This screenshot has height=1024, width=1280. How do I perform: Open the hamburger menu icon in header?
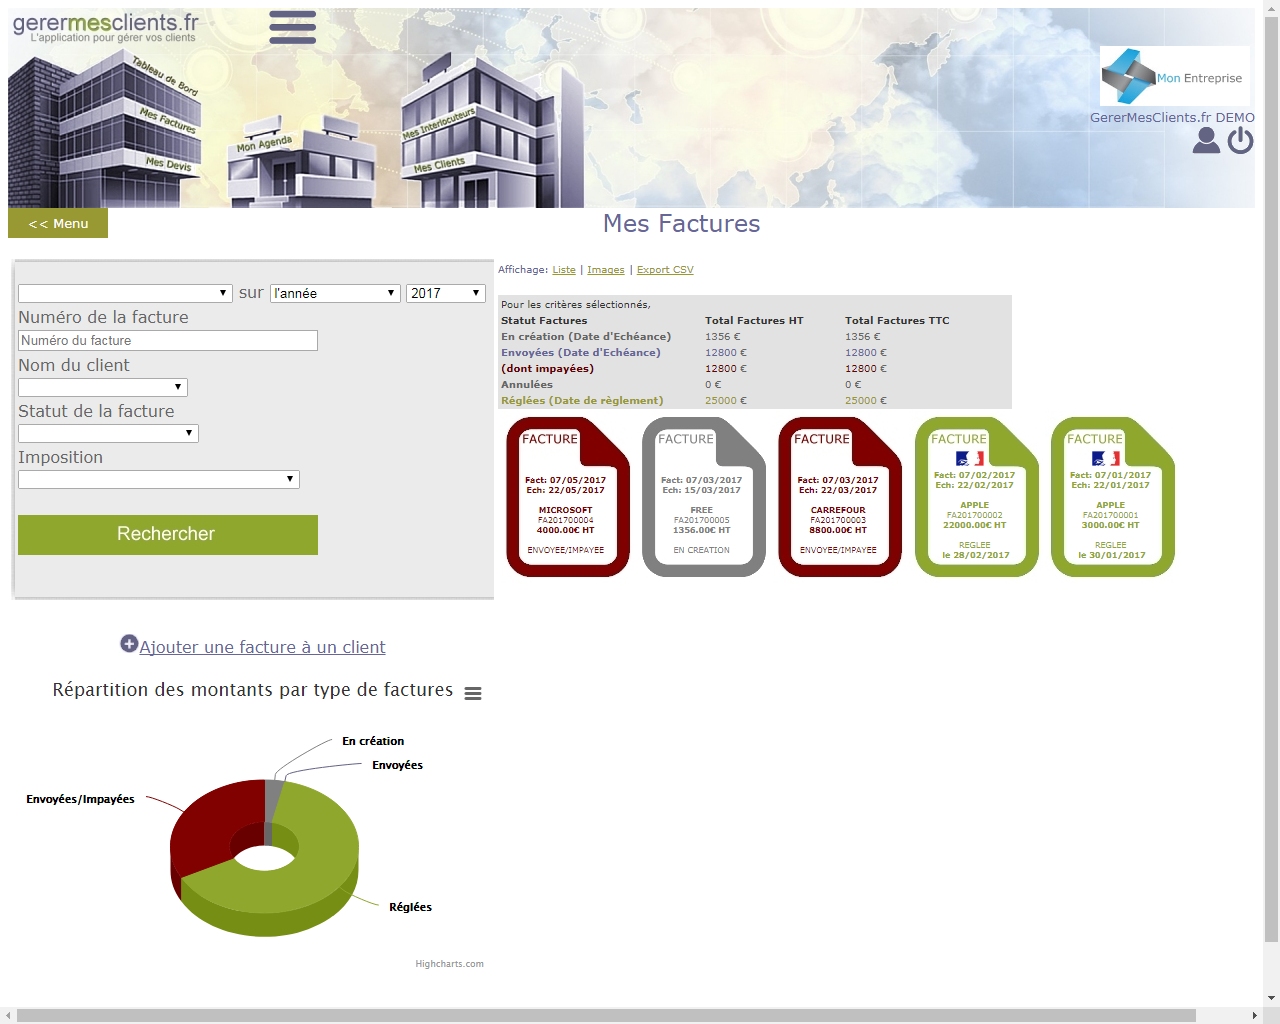[x=292, y=28]
